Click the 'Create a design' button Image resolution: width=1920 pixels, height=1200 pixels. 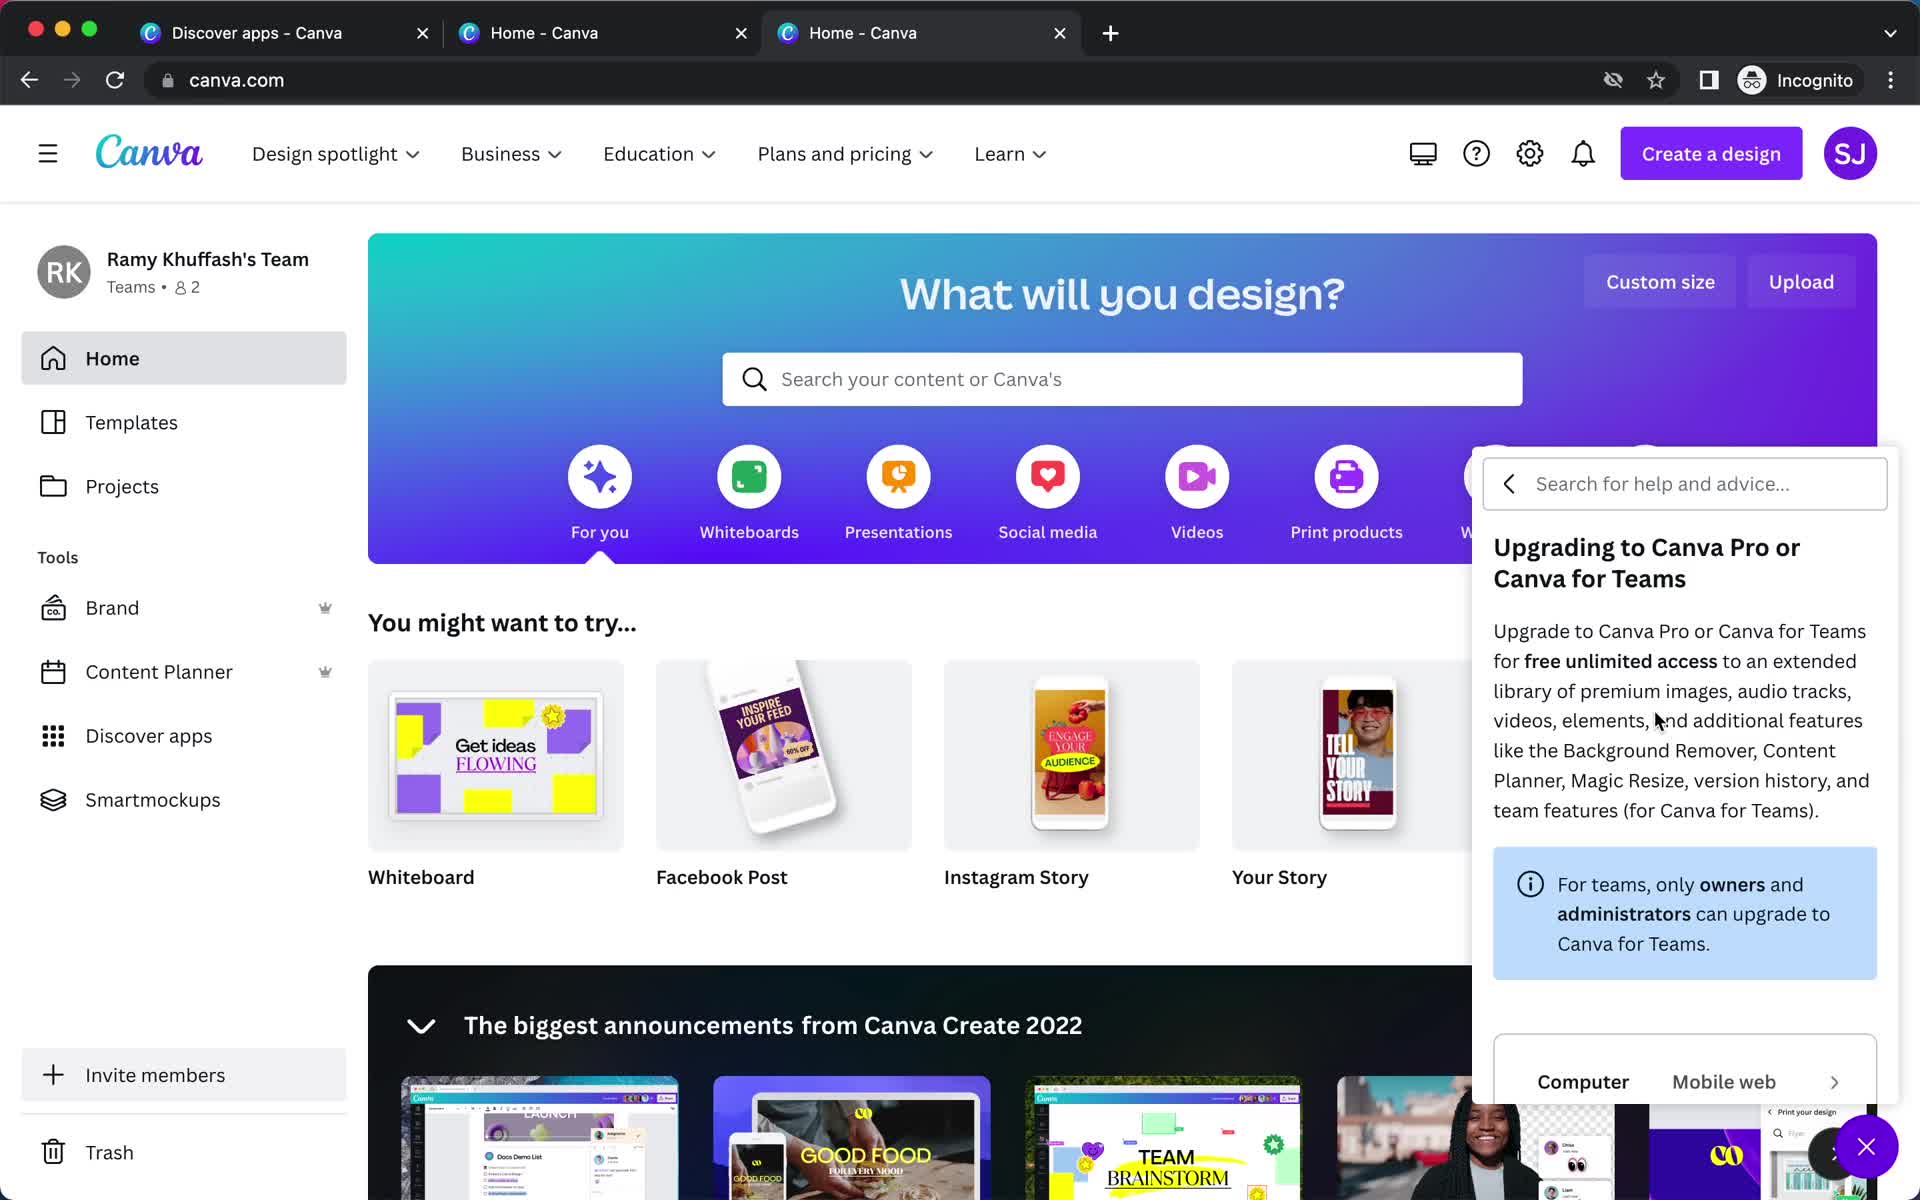click(x=1710, y=153)
